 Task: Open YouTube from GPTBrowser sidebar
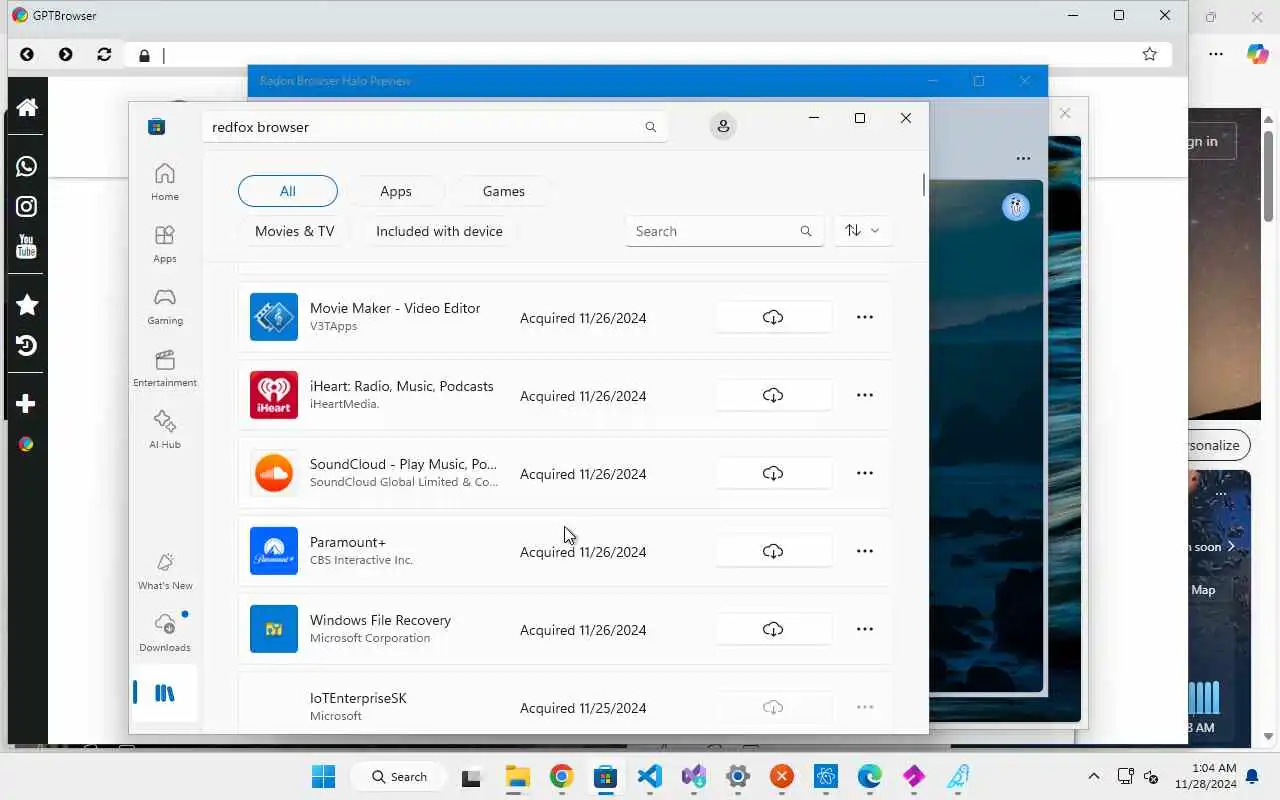tap(27, 246)
